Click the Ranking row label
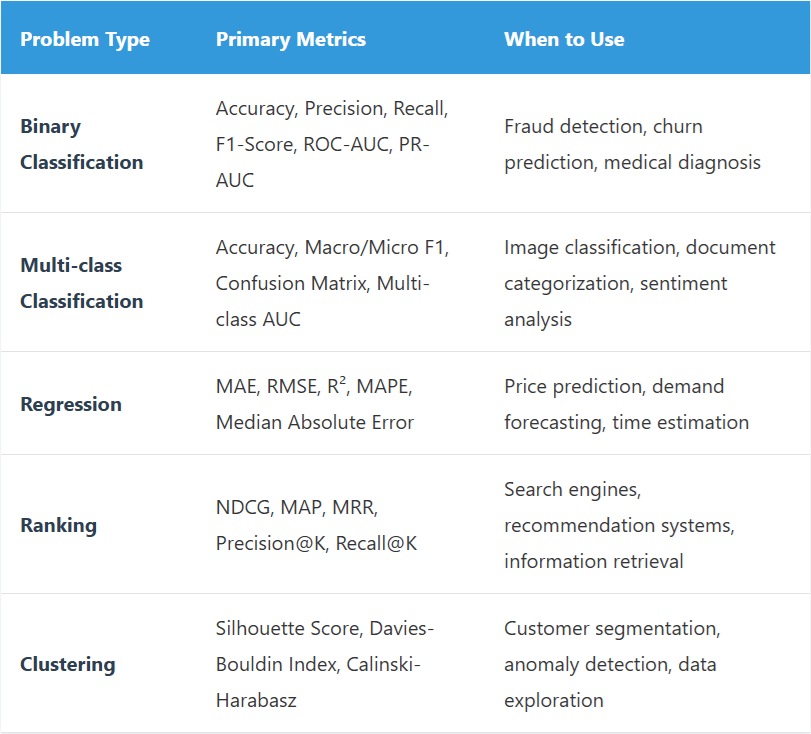The height and width of the screenshot is (734, 811). pyautogui.click(x=58, y=525)
